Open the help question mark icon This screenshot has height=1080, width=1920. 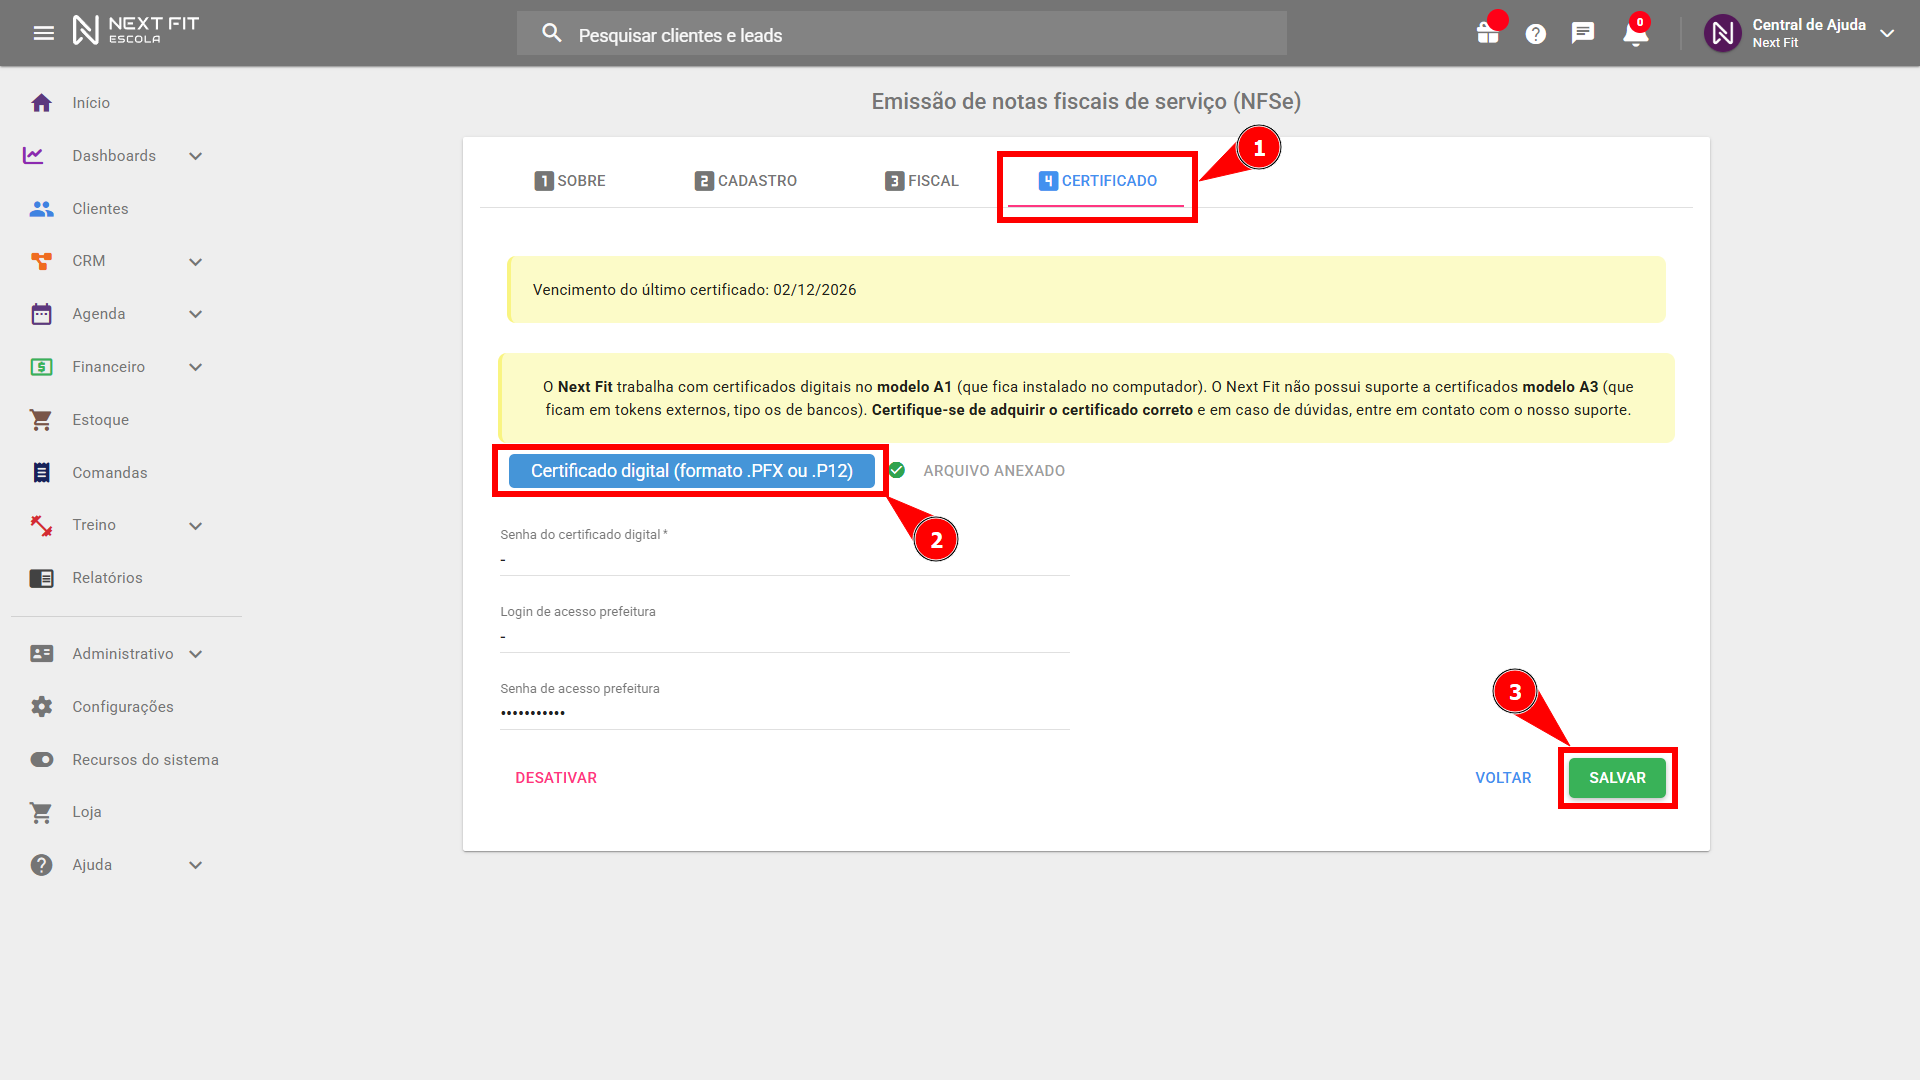1535,34
